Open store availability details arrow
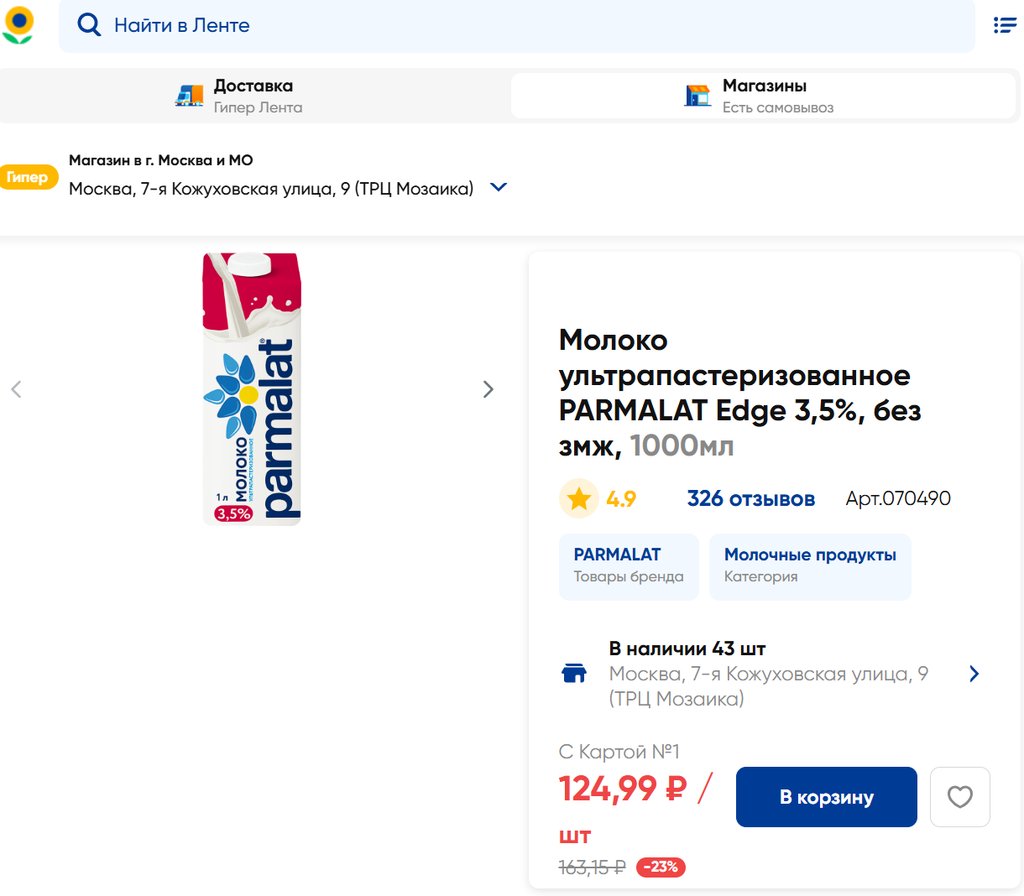 point(974,673)
